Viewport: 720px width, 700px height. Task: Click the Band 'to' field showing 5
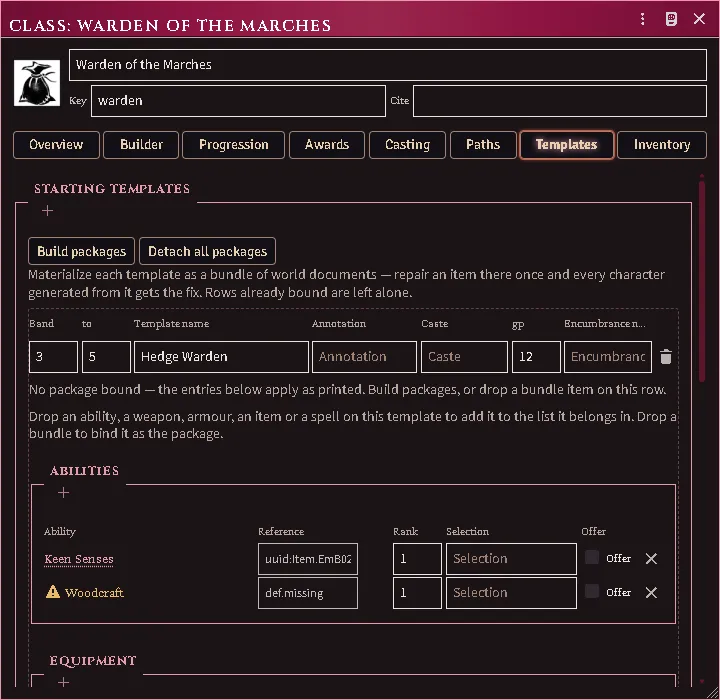click(106, 356)
